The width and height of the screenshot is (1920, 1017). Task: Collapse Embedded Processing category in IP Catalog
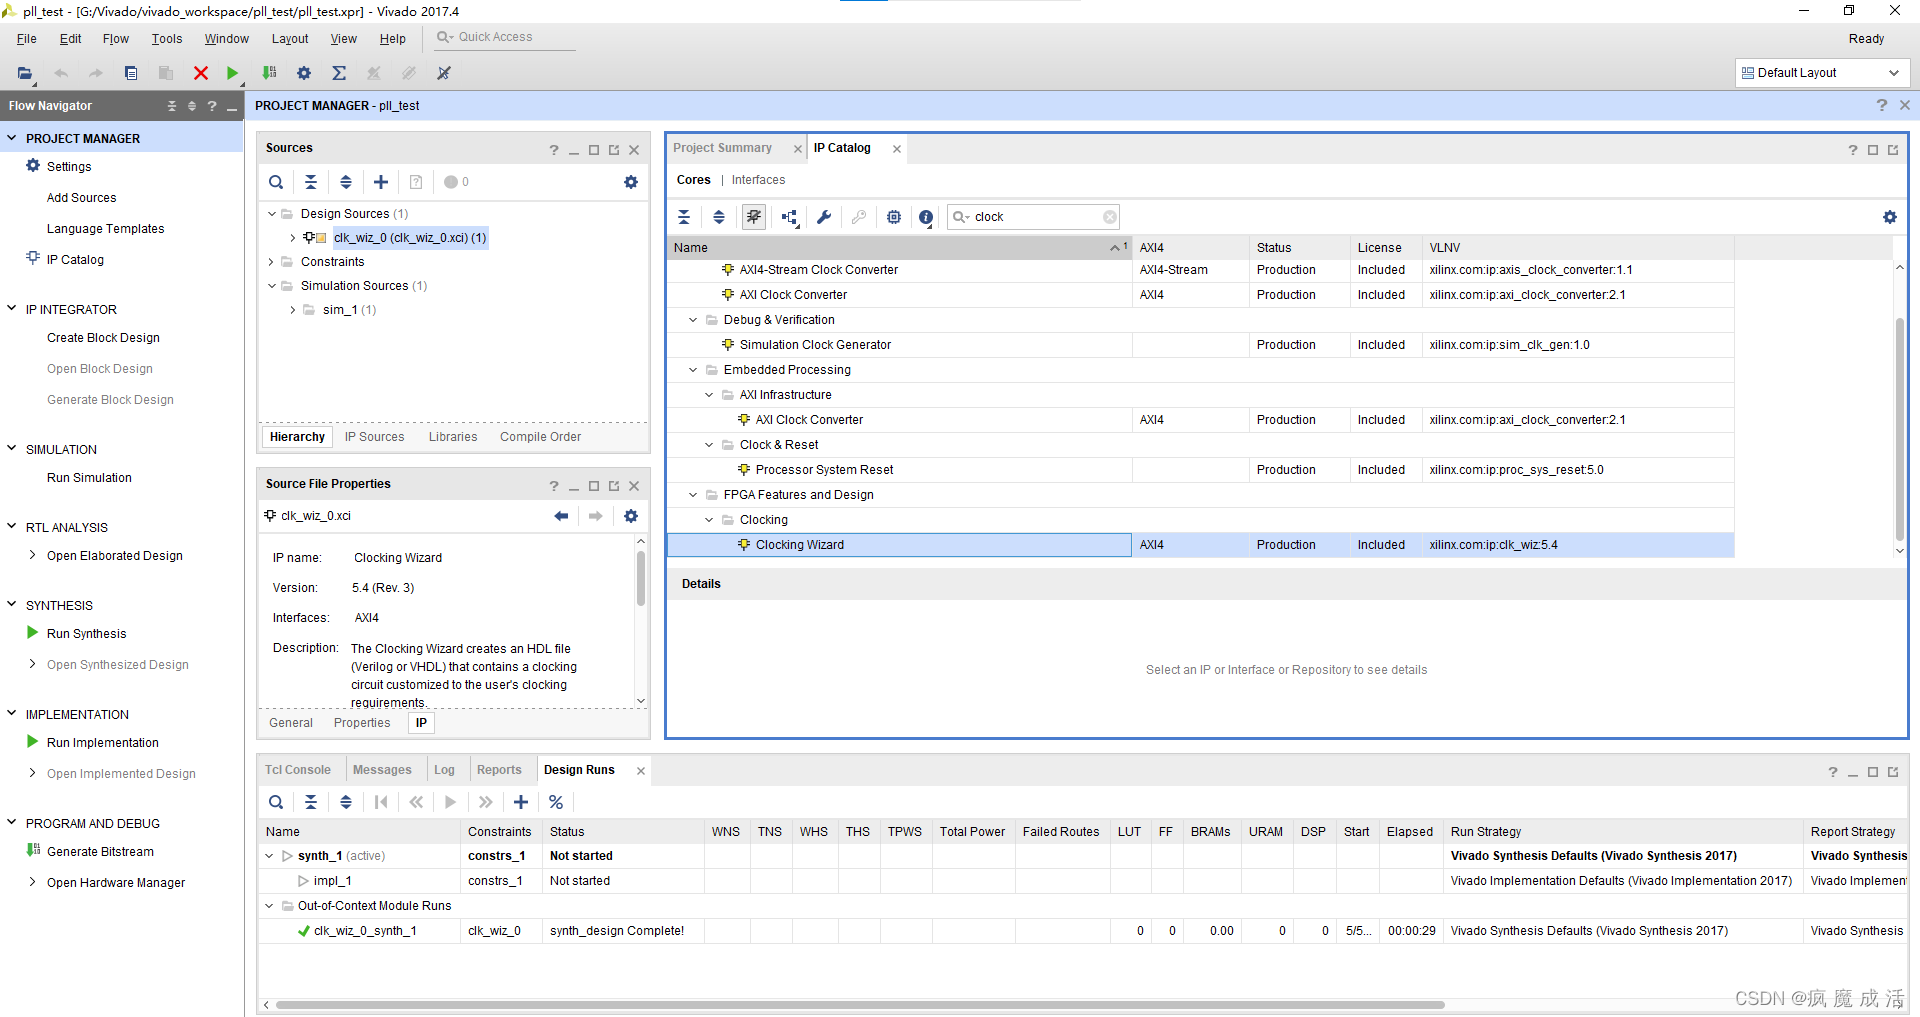click(693, 370)
